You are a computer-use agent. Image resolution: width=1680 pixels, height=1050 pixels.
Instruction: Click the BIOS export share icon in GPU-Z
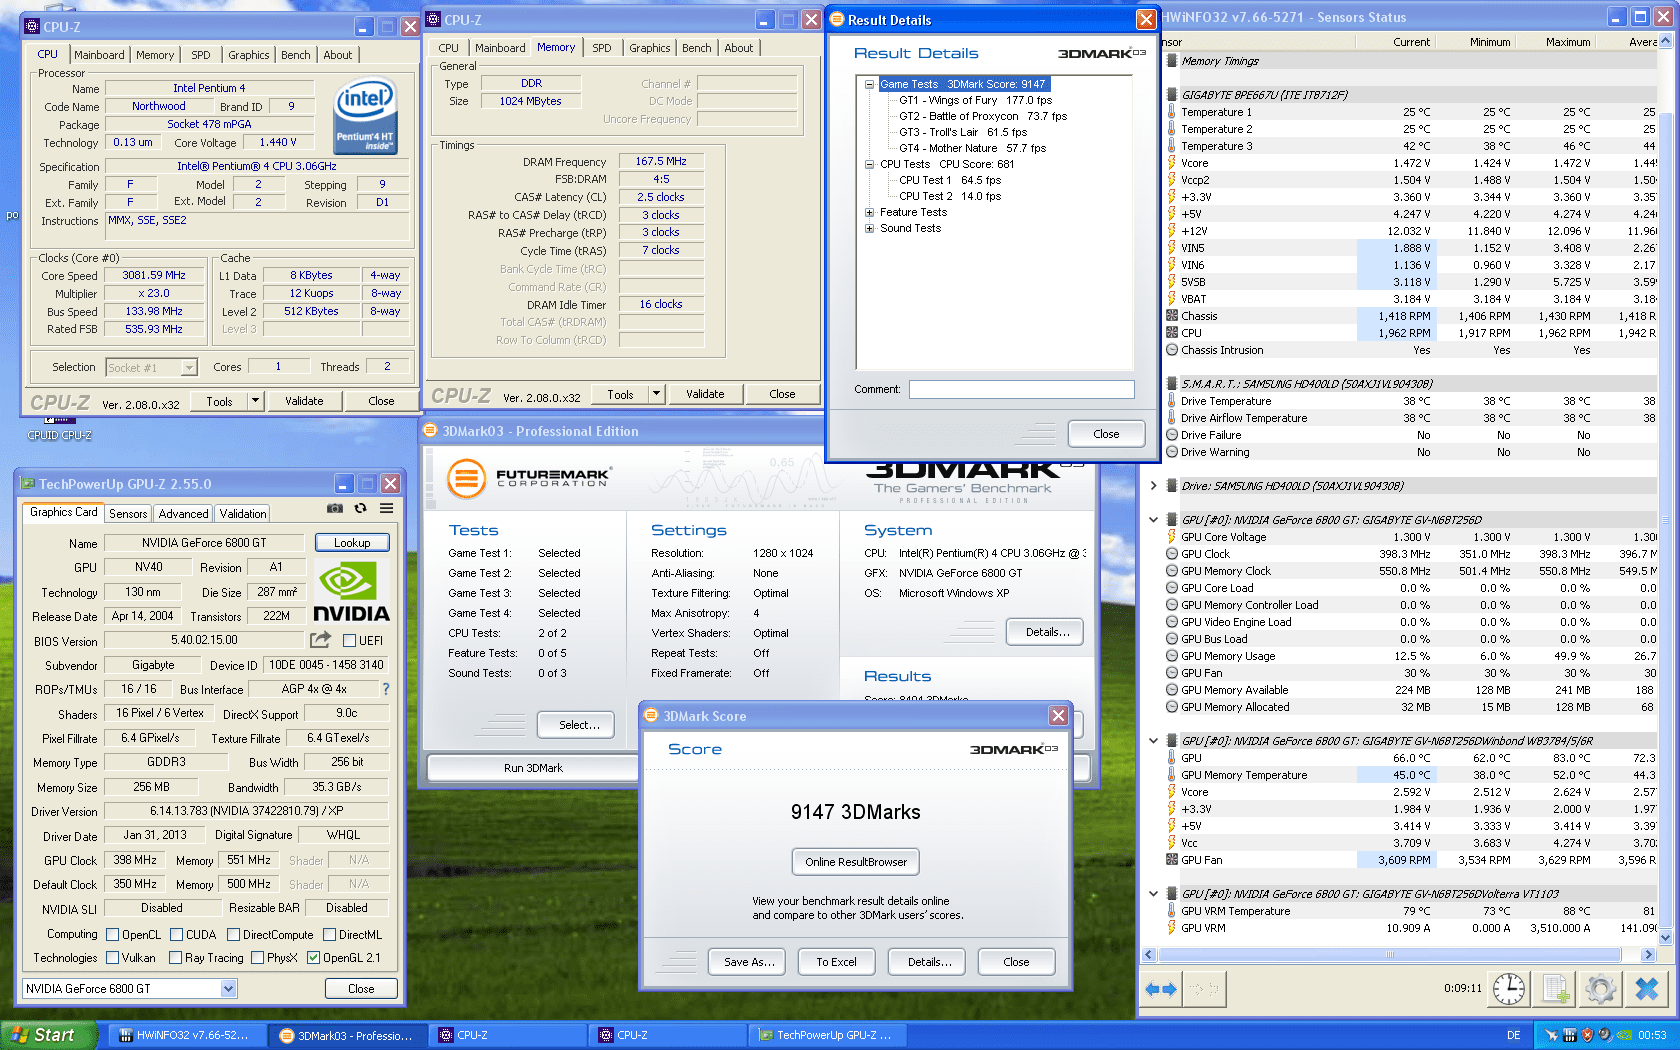click(x=321, y=640)
